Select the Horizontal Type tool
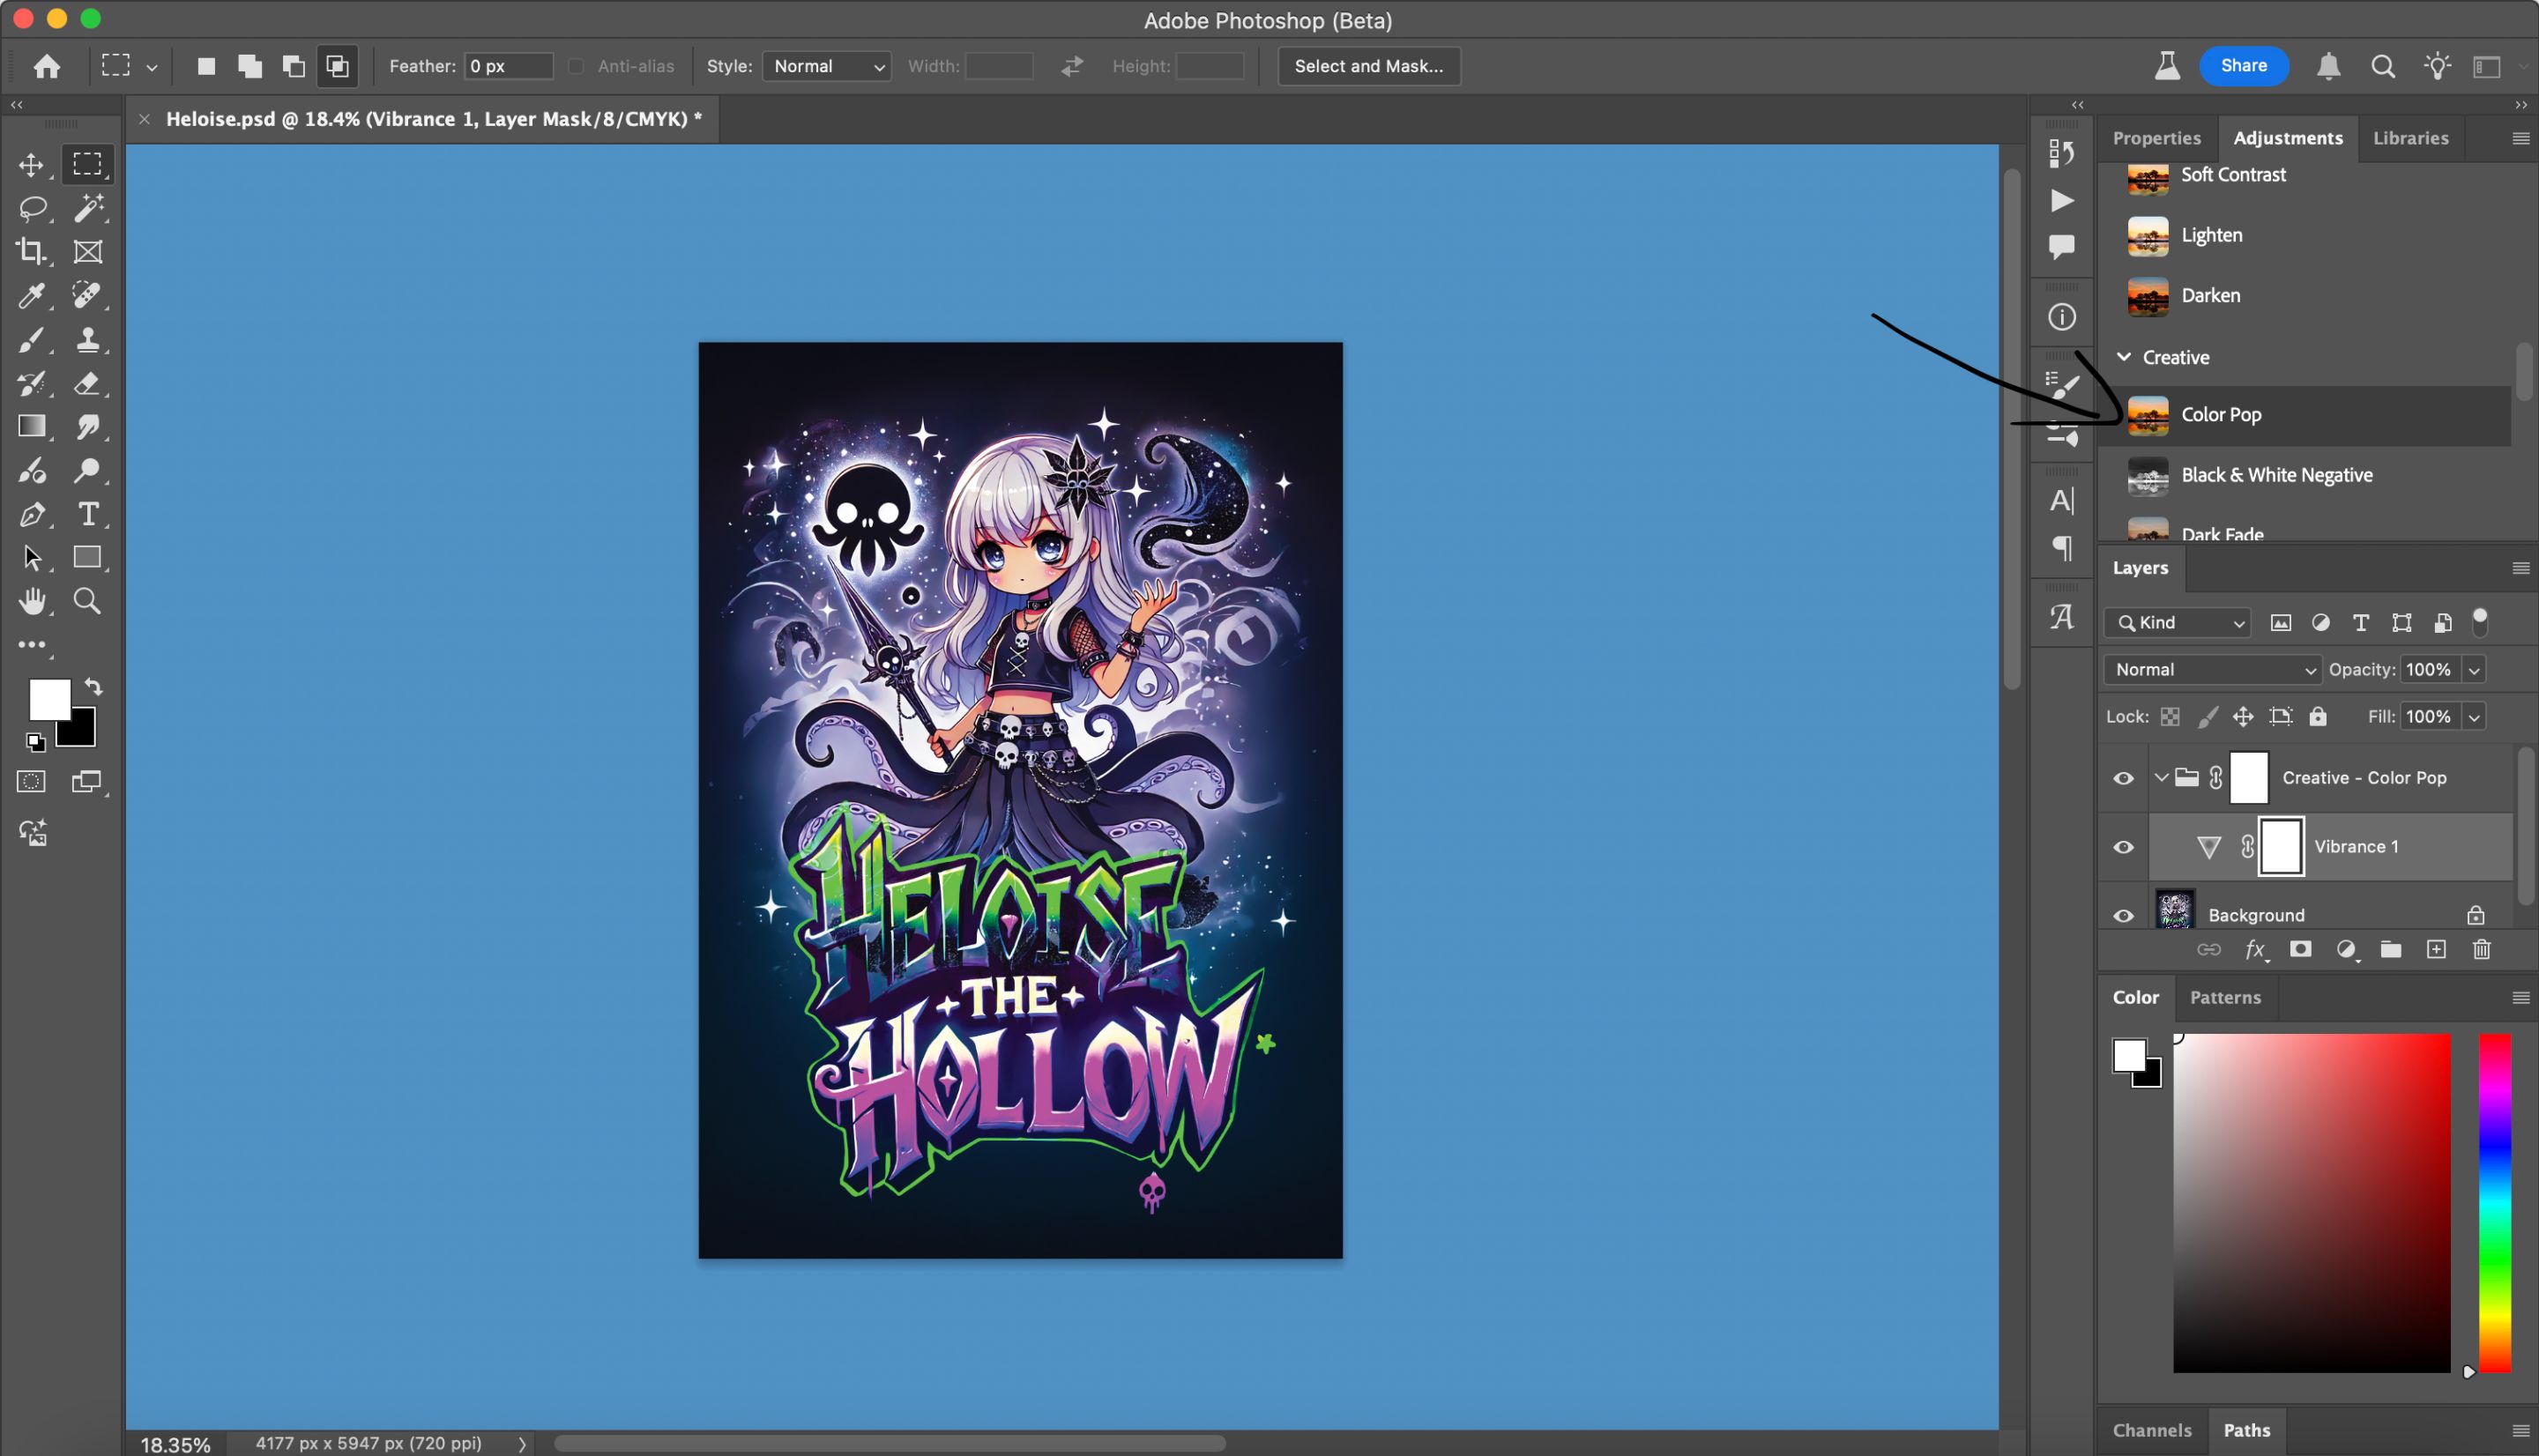Image resolution: width=2539 pixels, height=1456 pixels. click(x=88, y=514)
